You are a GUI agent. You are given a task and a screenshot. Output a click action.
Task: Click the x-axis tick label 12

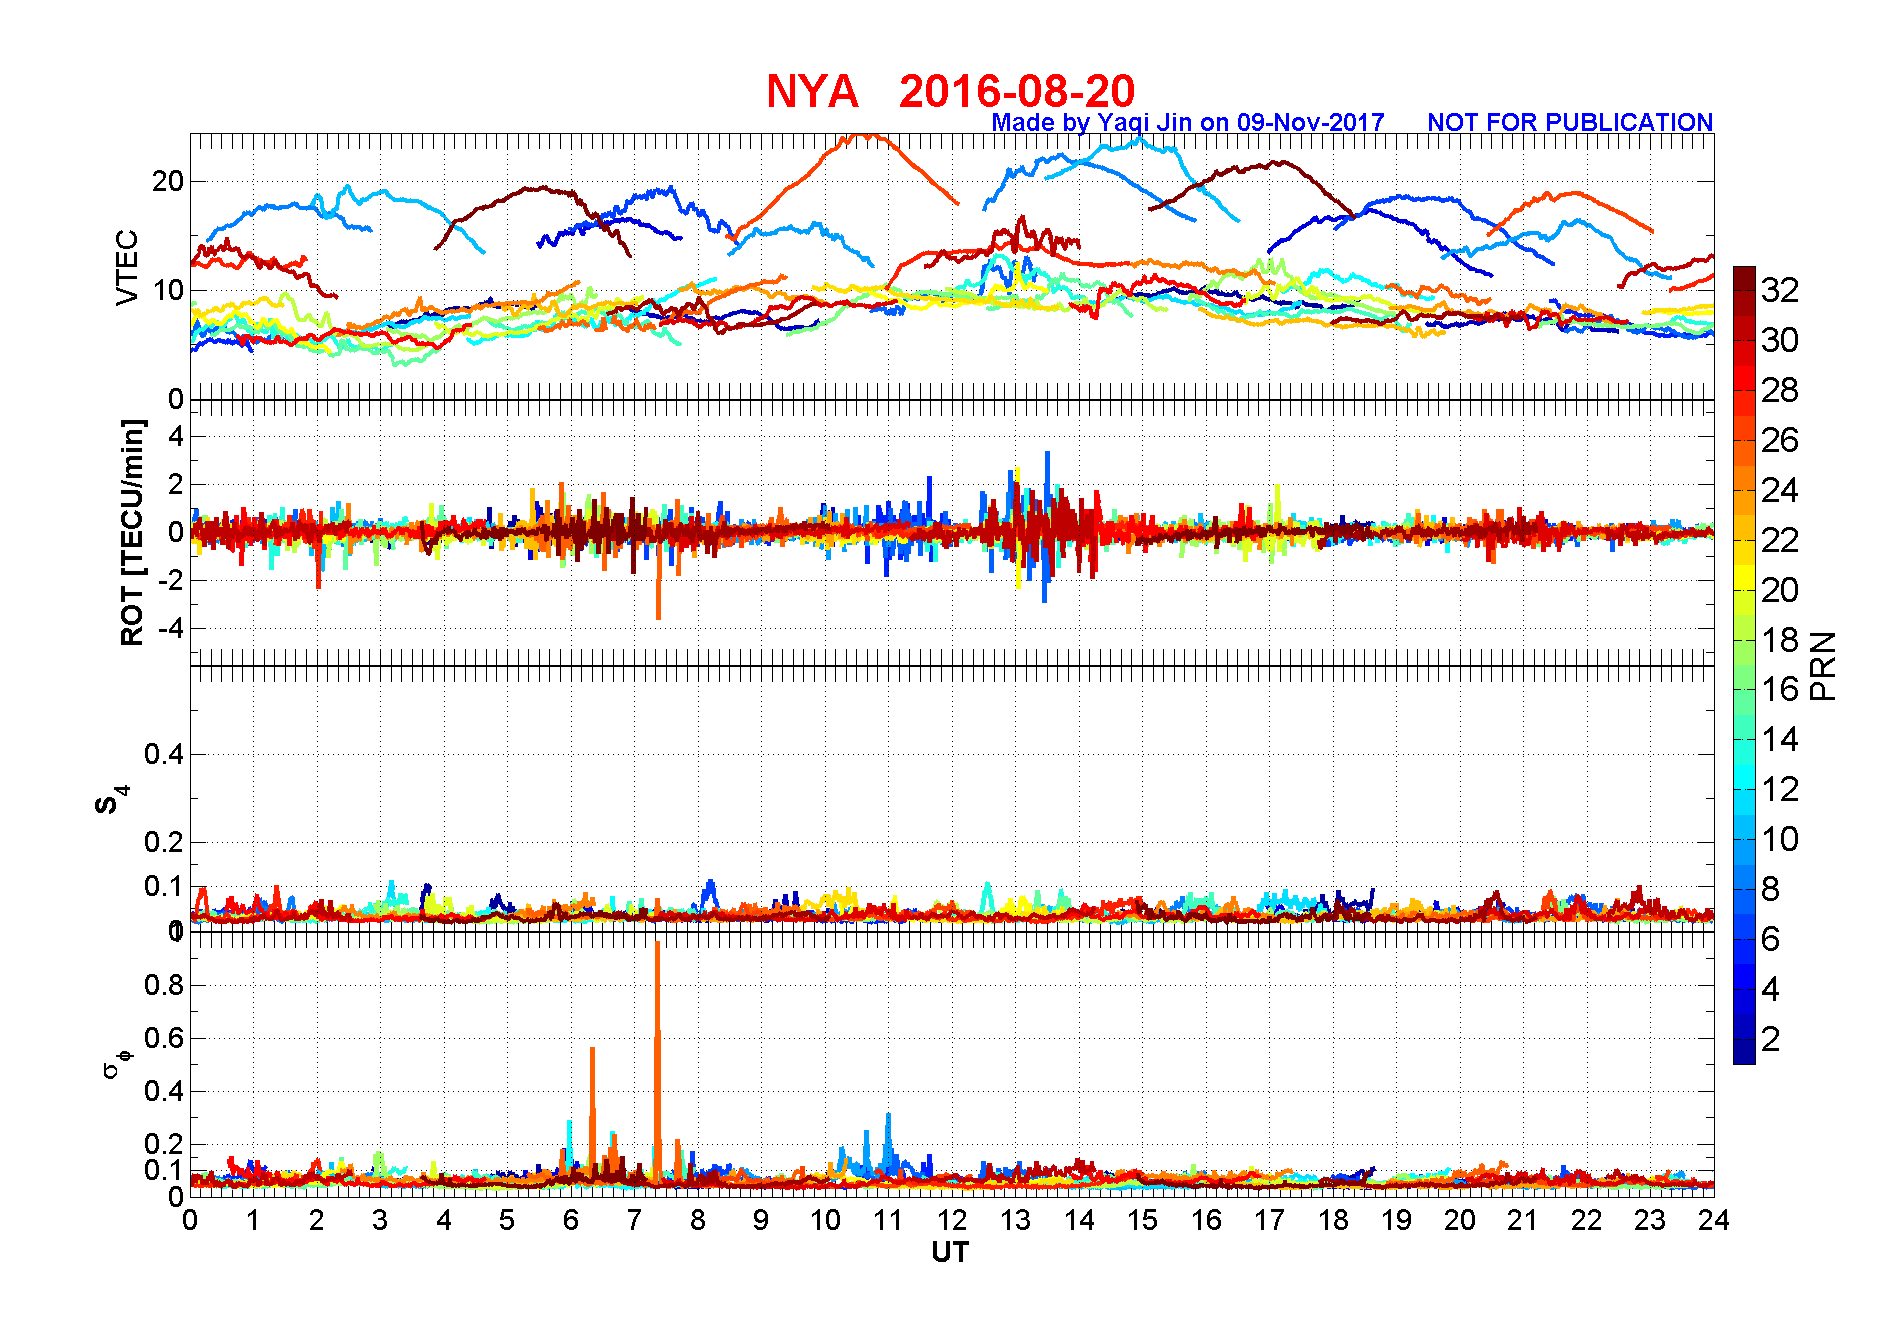point(951,1220)
